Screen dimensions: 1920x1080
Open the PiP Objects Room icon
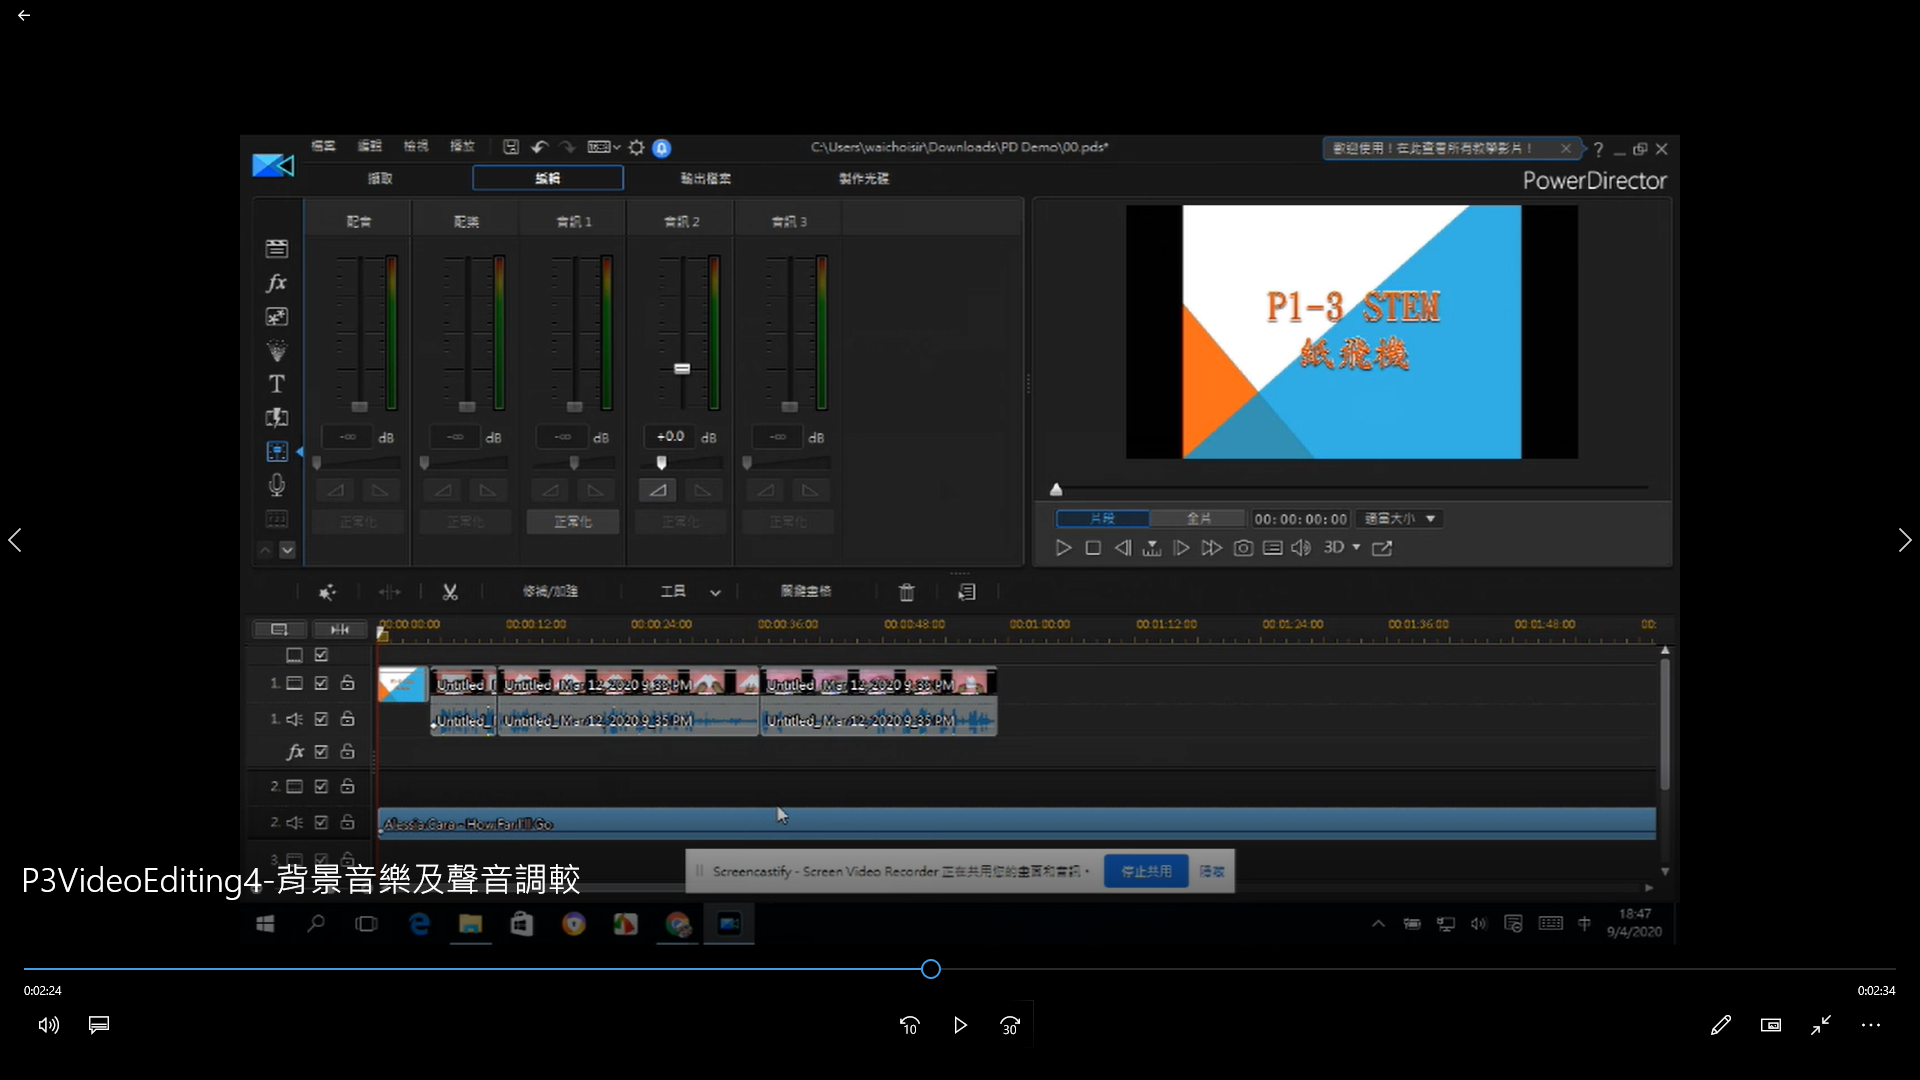277,317
